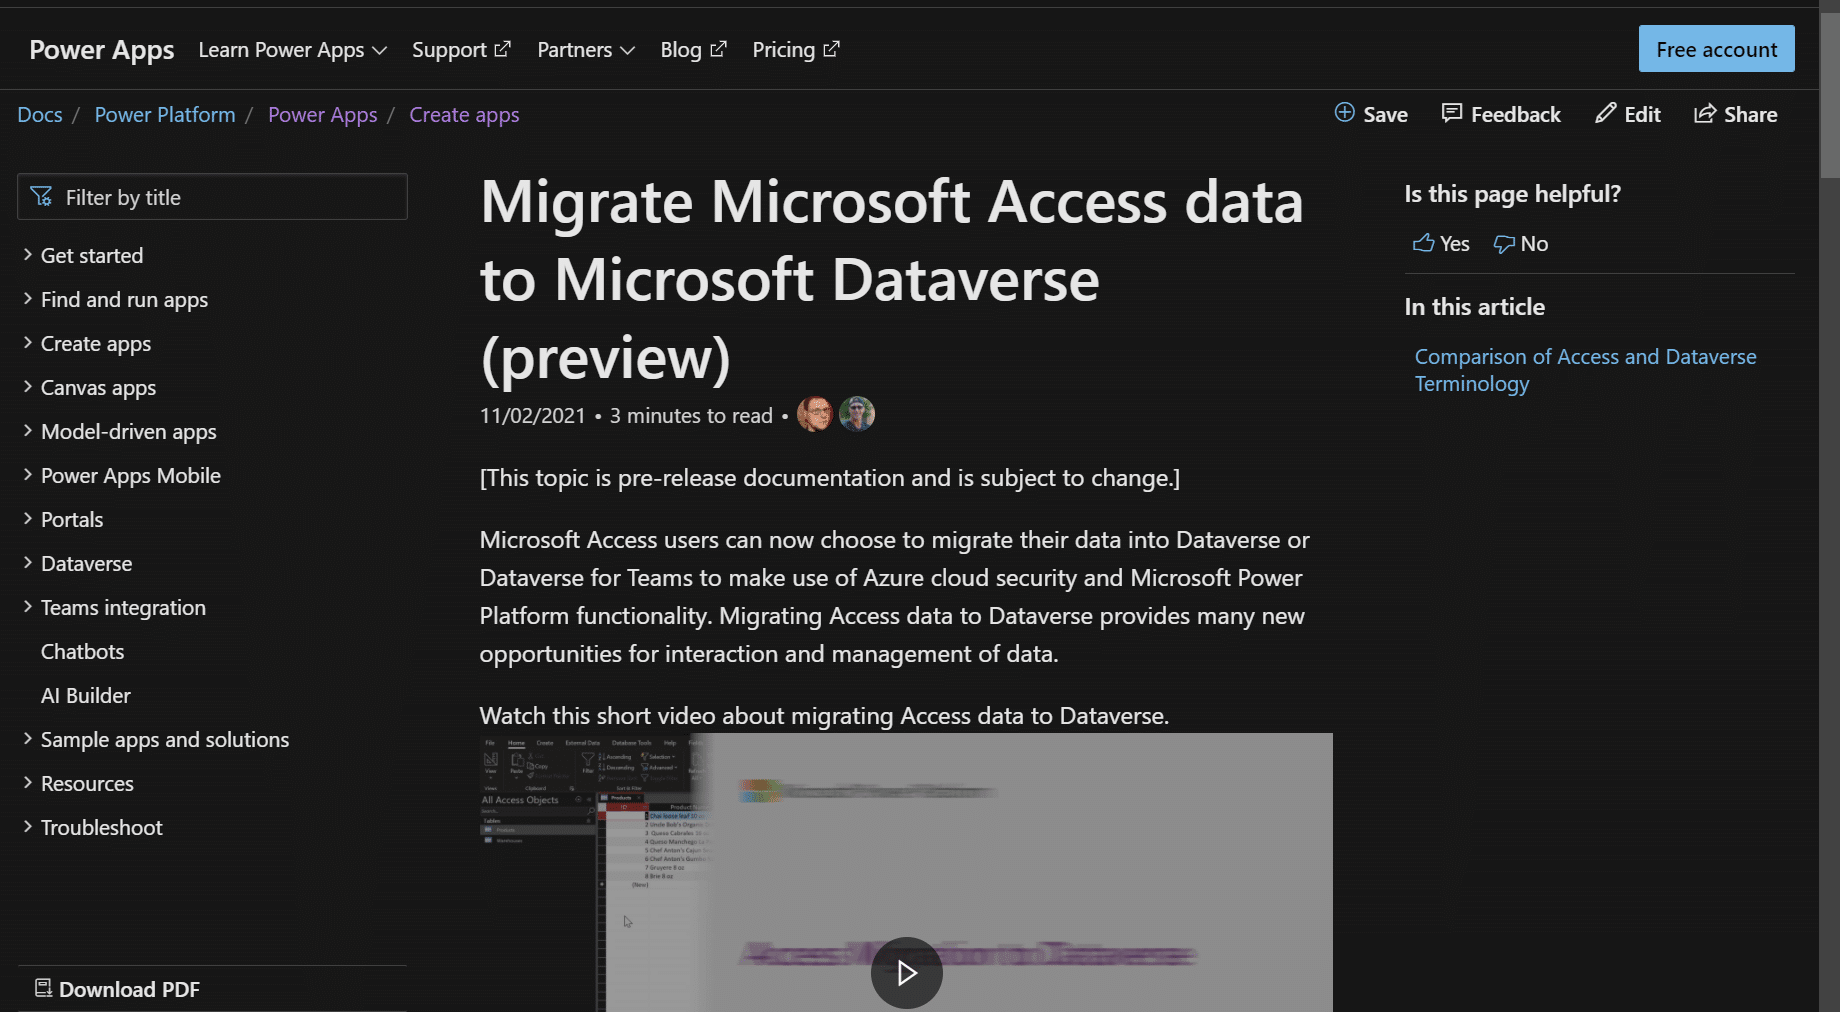Click the Share button label
Image resolution: width=1840 pixels, height=1012 pixels.
(x=1750, y=114)
